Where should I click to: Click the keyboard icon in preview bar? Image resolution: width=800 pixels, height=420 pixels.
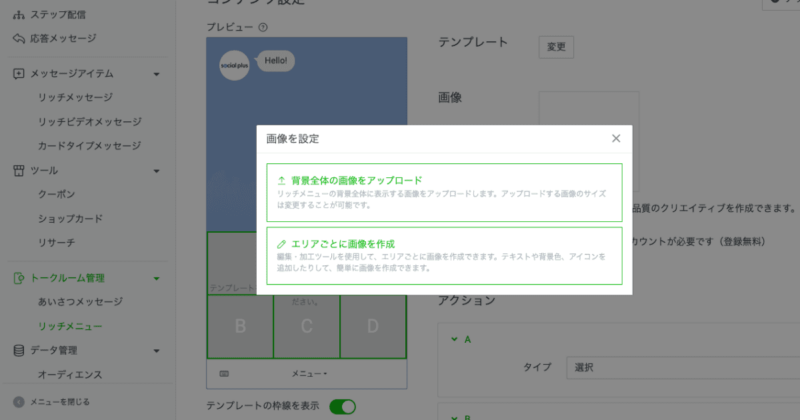coord(224,374)
